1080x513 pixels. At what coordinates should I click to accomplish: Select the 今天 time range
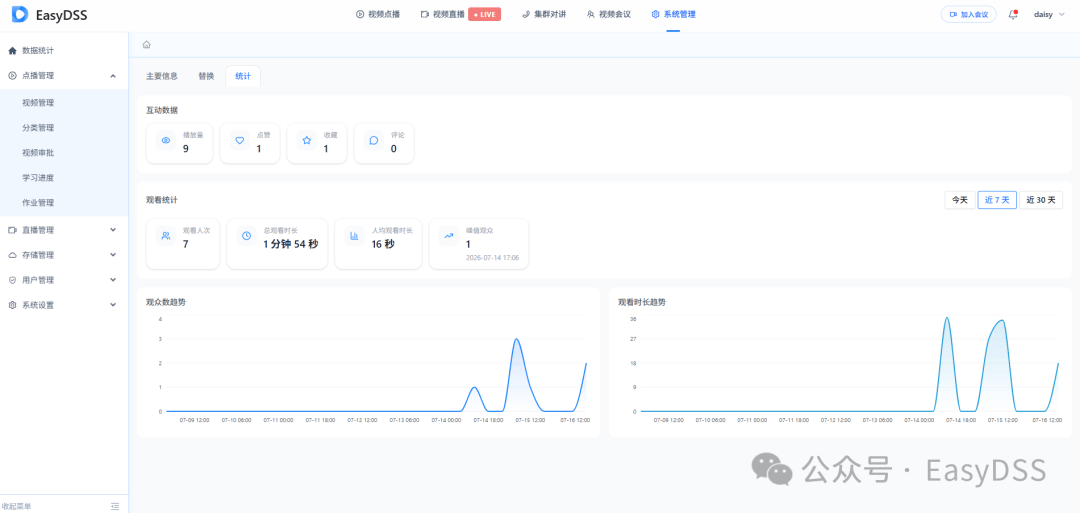(x=960, y=200)
